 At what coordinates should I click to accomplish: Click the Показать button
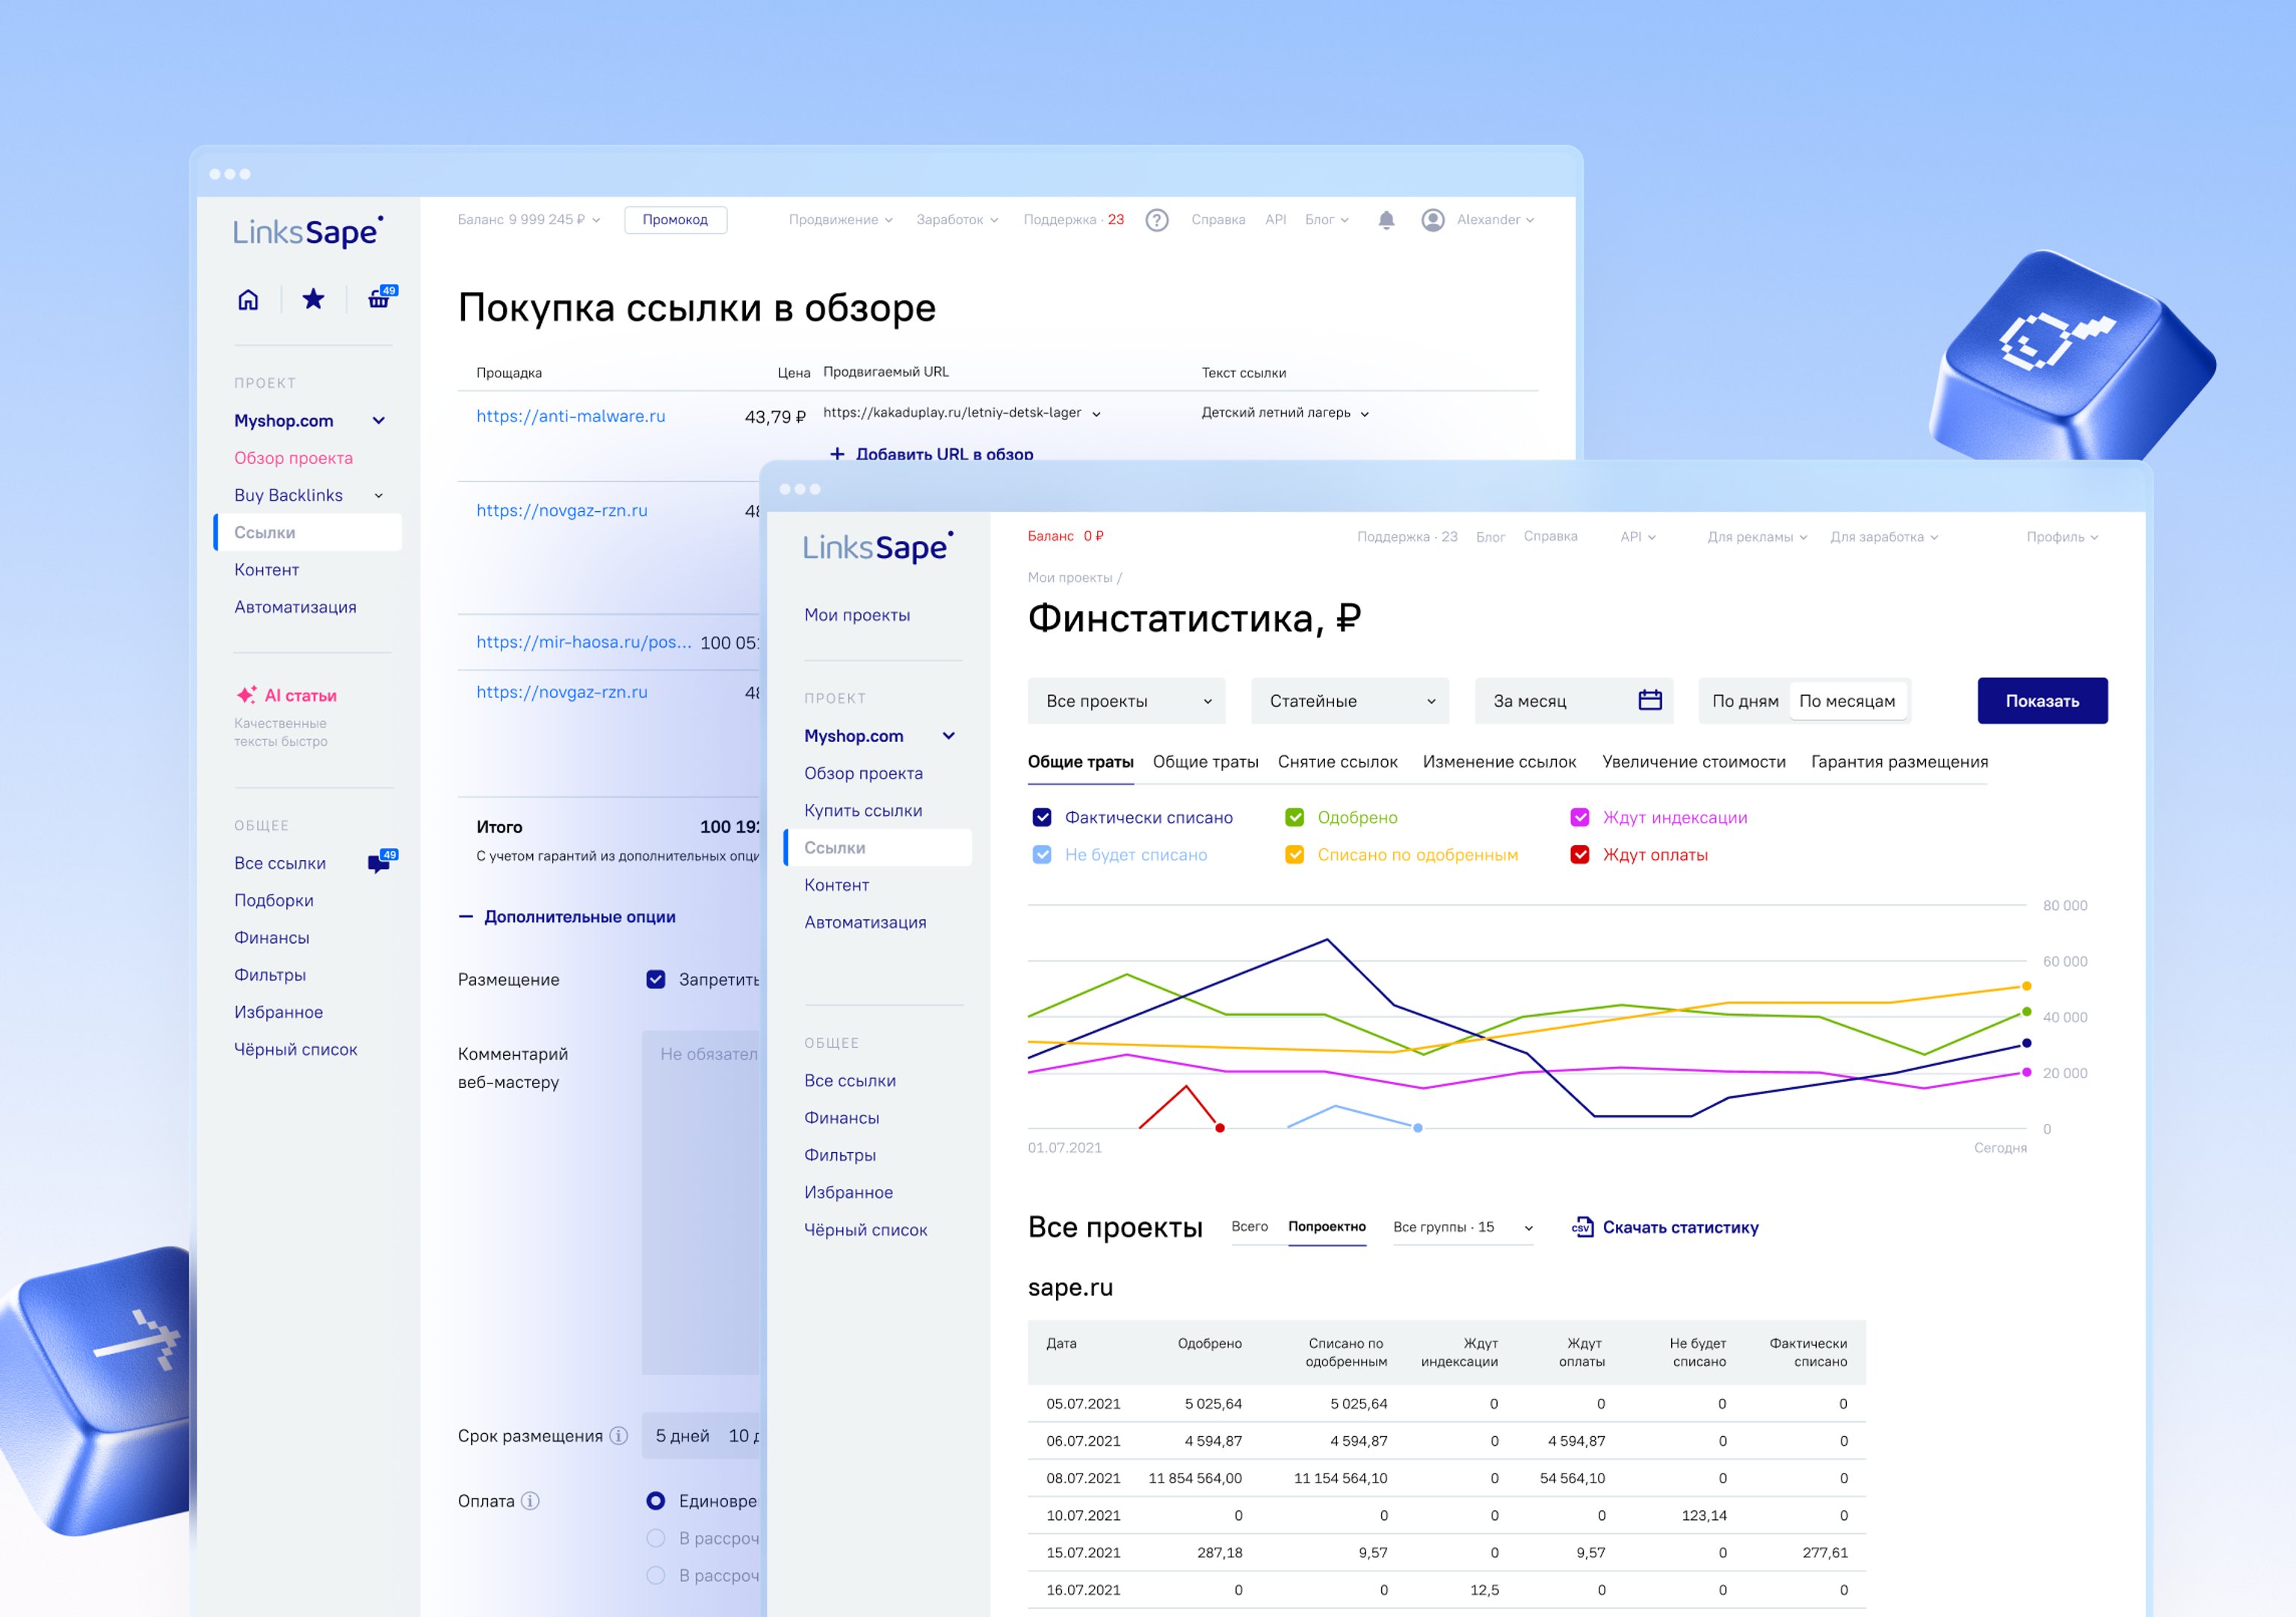[2042, 701]
